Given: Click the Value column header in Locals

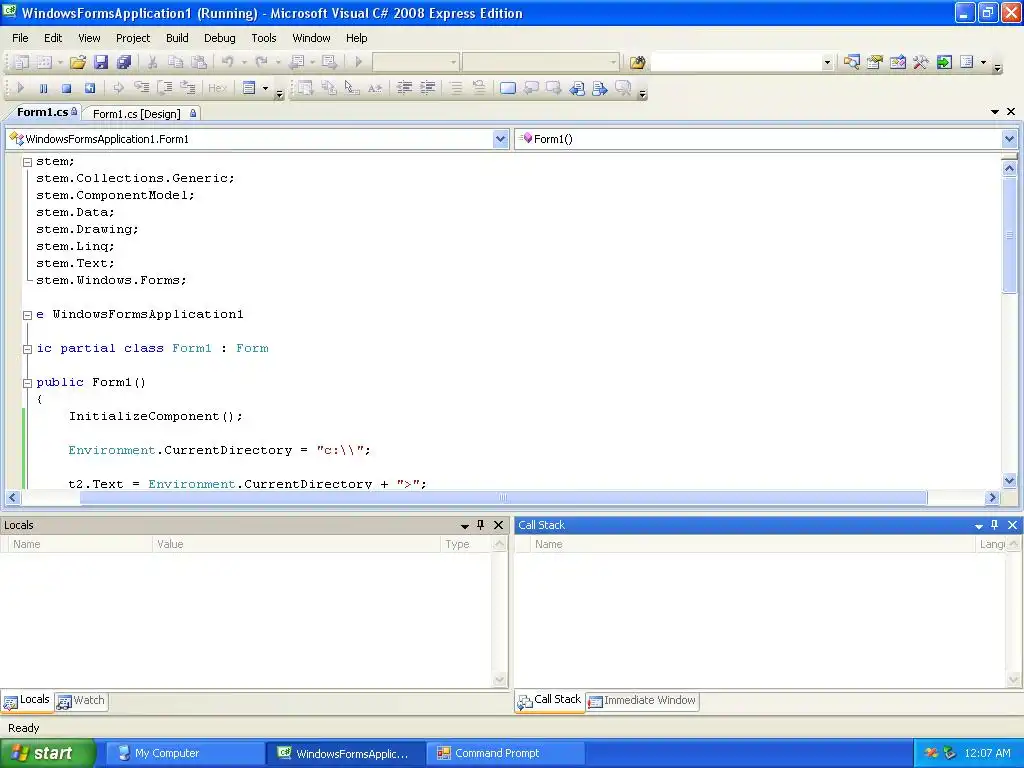Looking at the screenshot, I should (x=296, y=544).
